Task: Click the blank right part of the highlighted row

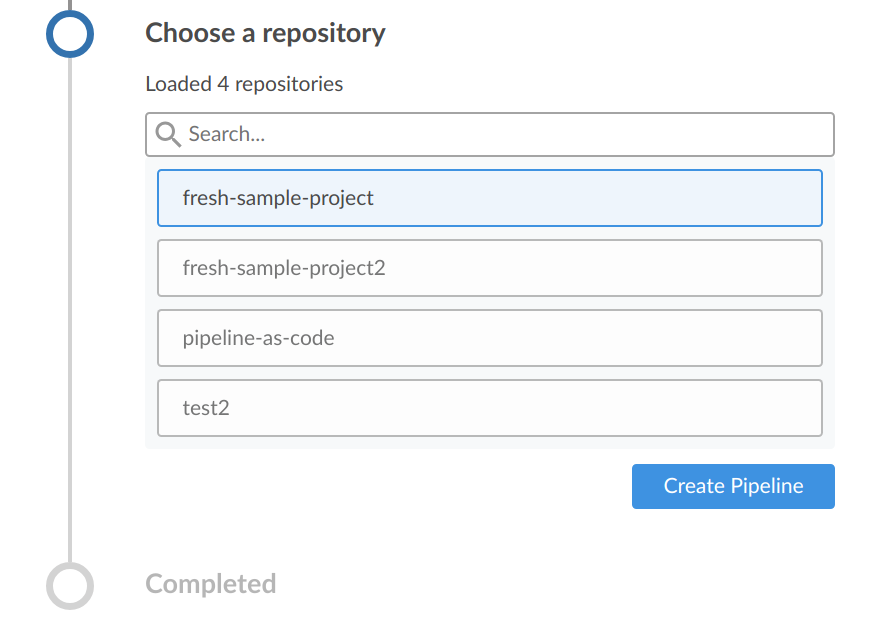Action: 700,198
